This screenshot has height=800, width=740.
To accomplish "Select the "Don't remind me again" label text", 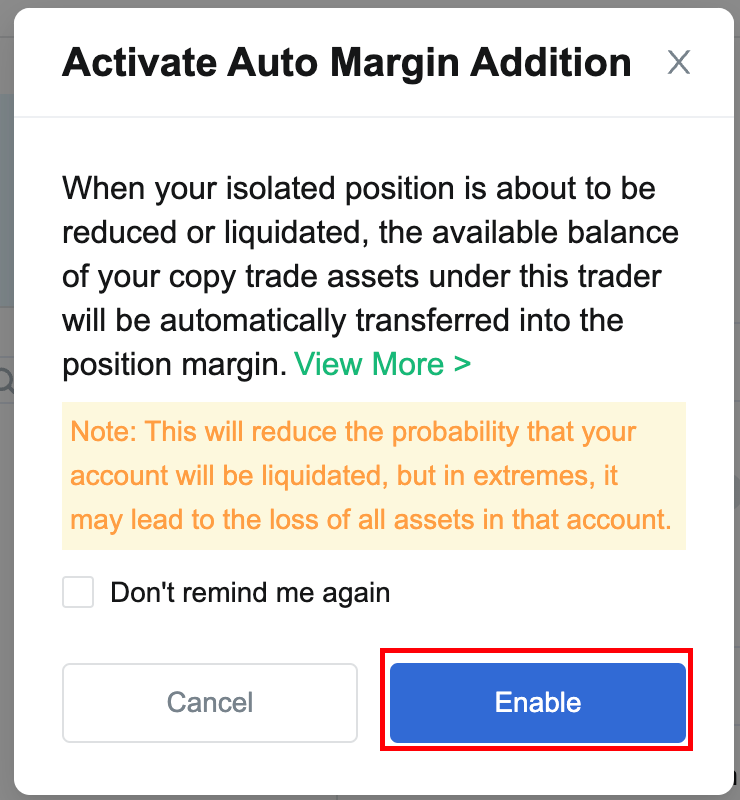I will 250,593.
